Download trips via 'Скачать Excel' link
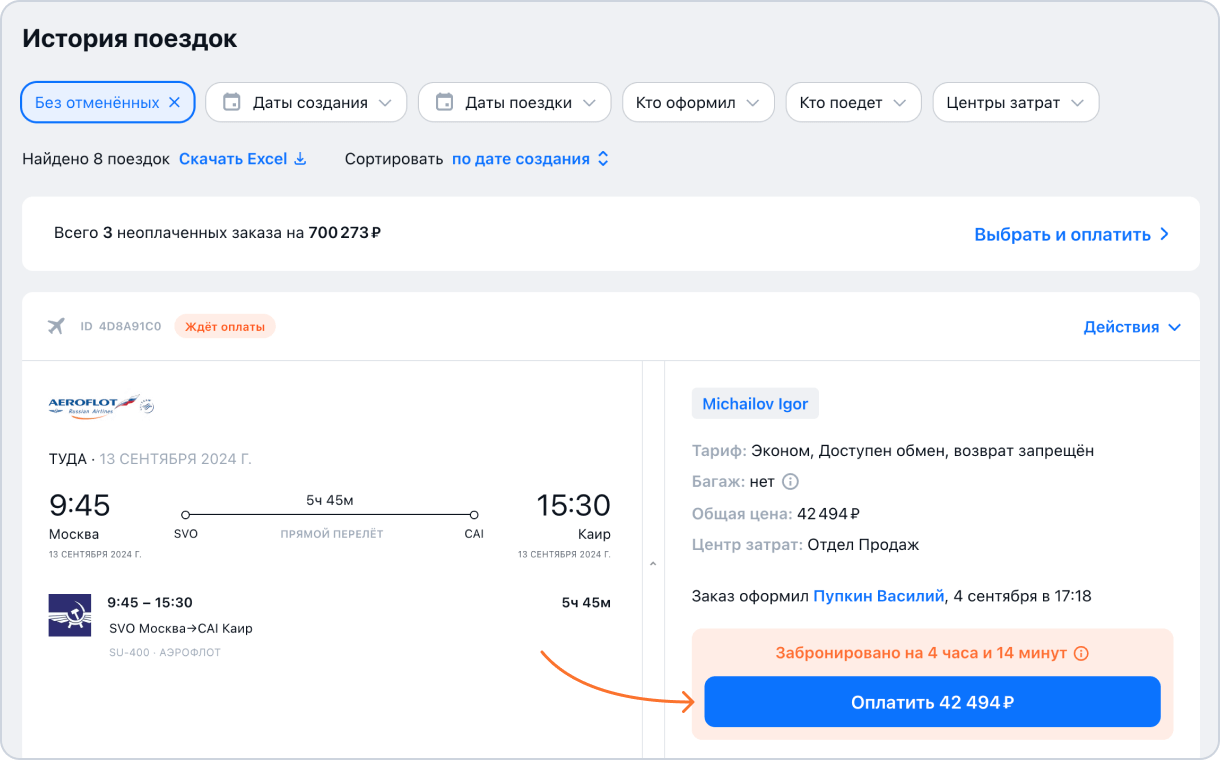This screenshot has width=1220, height=760. pyautogui.click(x=242, y=159)
